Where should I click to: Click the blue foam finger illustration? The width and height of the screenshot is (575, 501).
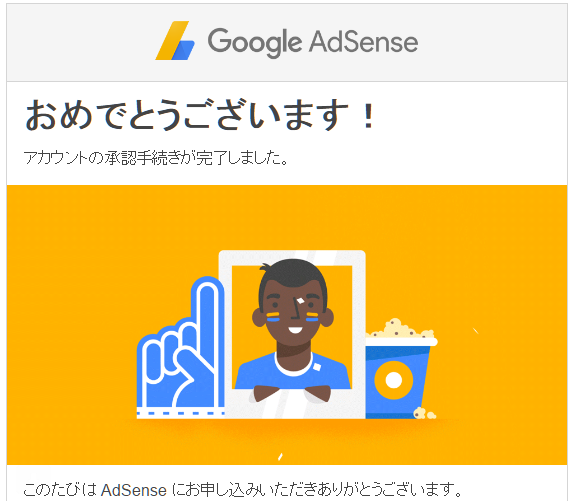pyautogui.click(x=180, y=347)
